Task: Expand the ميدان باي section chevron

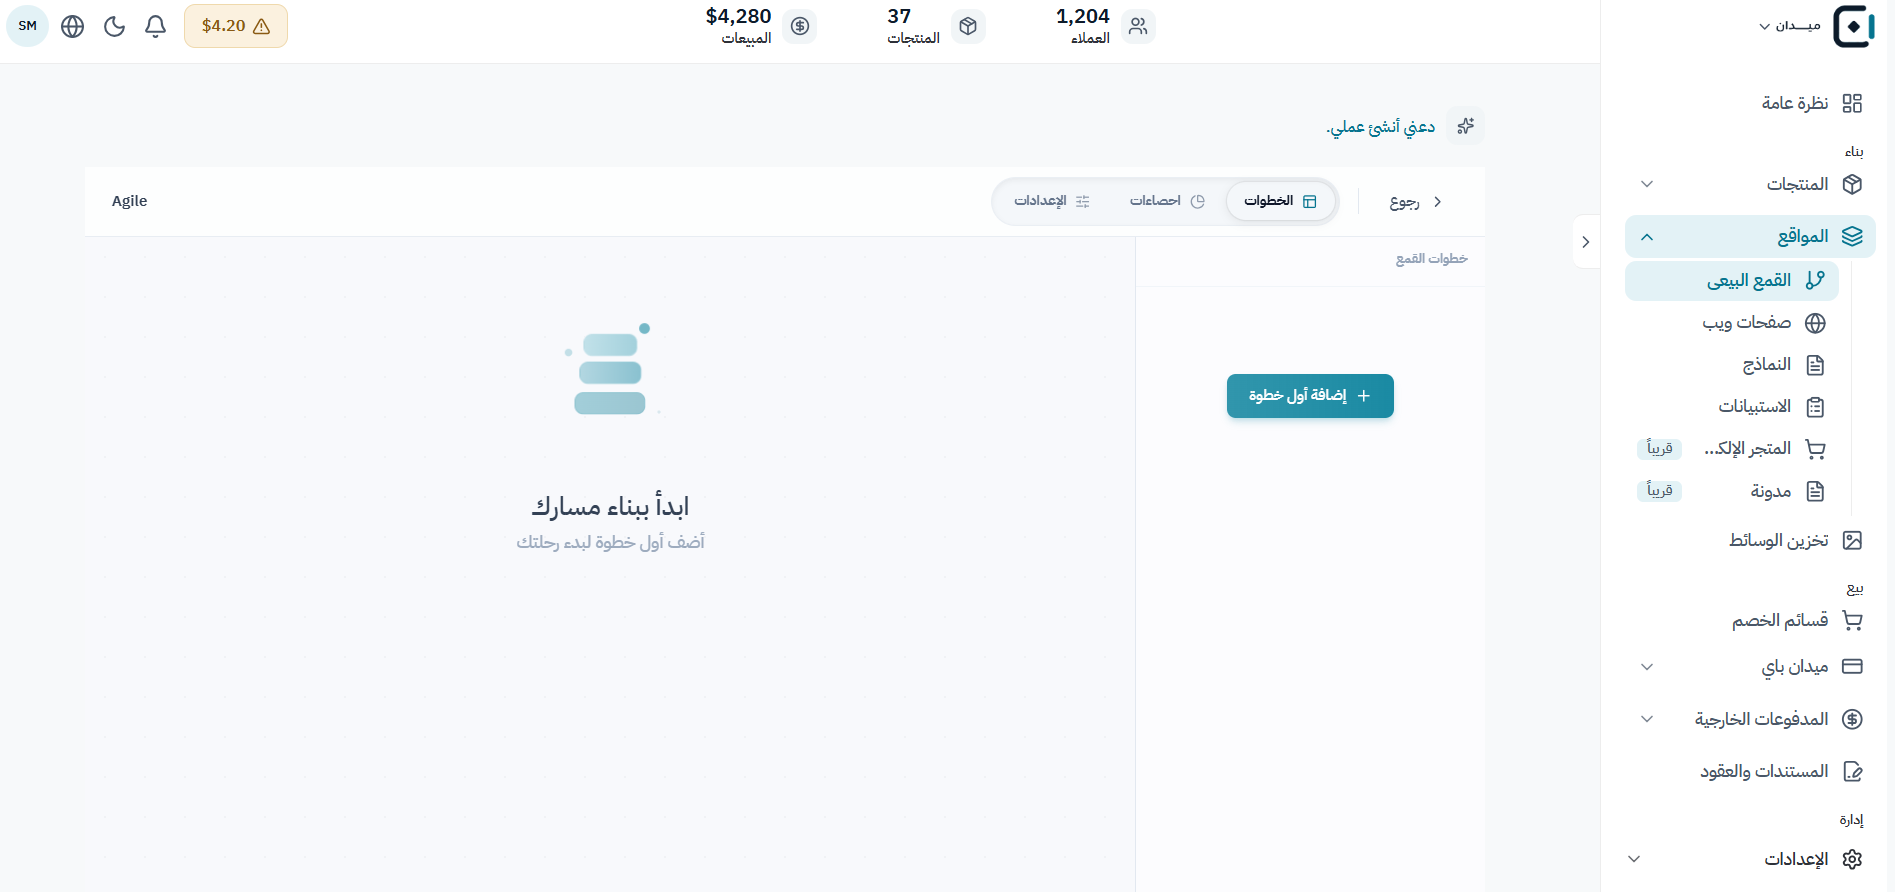Action: click(1647, 667)
